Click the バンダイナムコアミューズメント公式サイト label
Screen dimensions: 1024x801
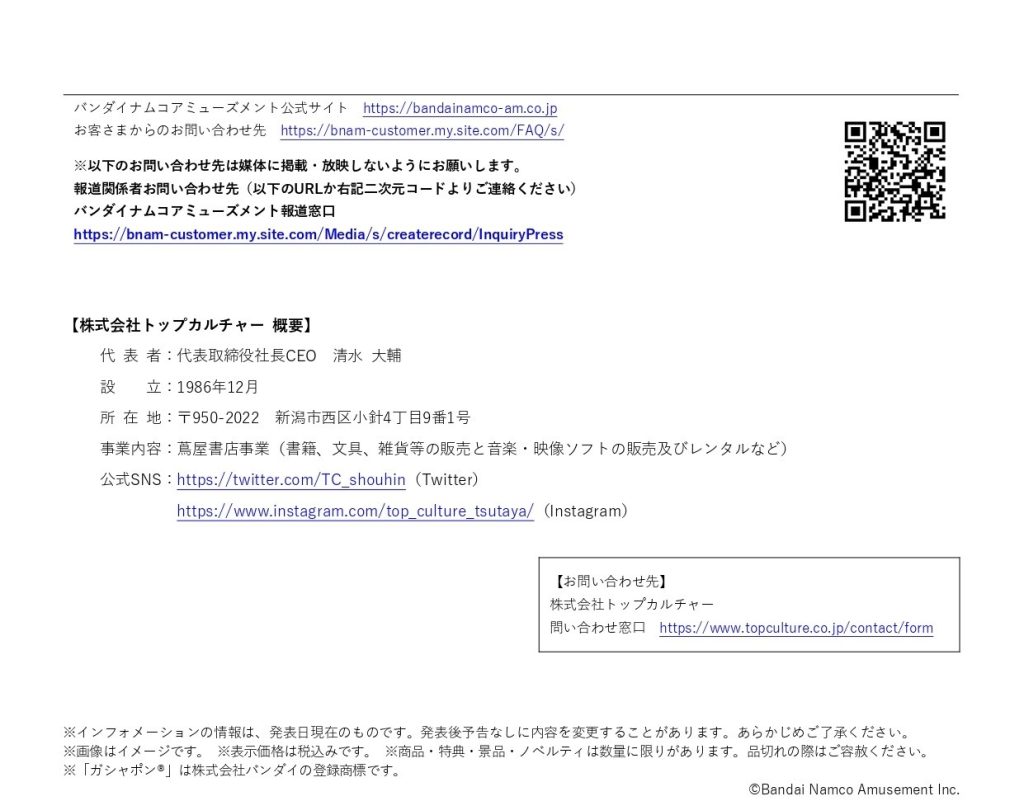(x=211, y=108)
